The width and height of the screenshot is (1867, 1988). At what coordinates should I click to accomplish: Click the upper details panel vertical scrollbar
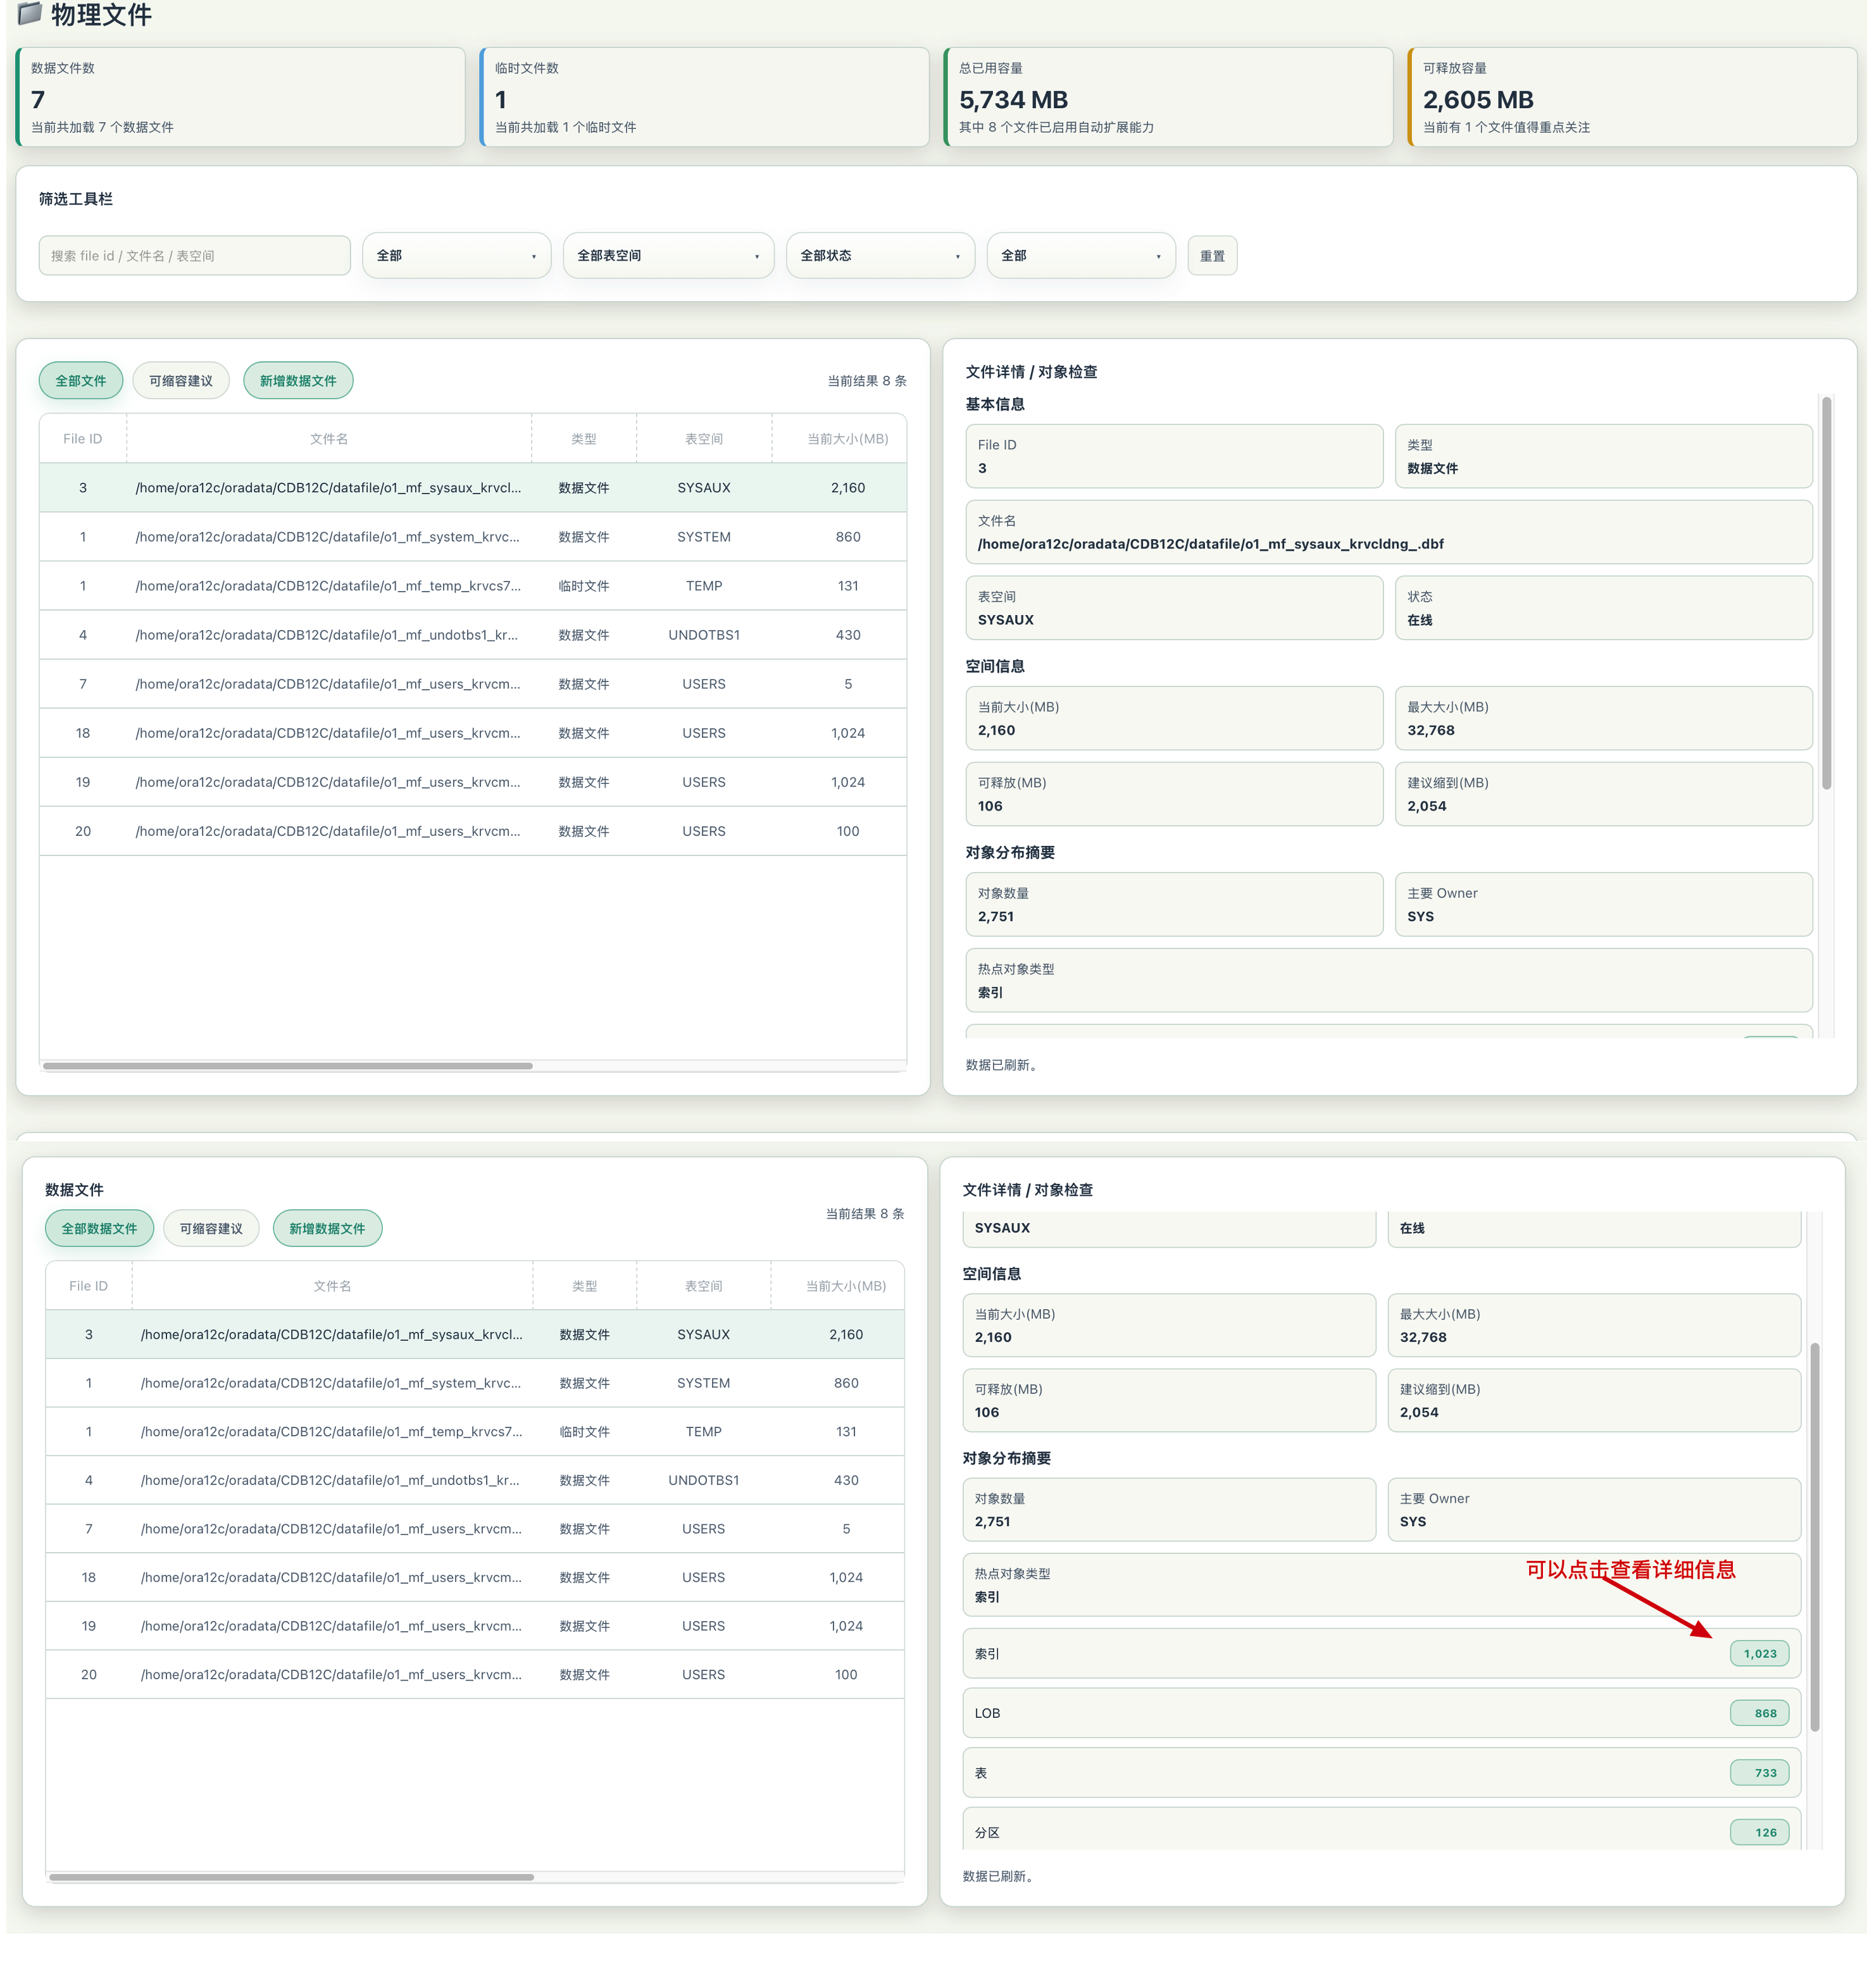[x=1826, y=593]
